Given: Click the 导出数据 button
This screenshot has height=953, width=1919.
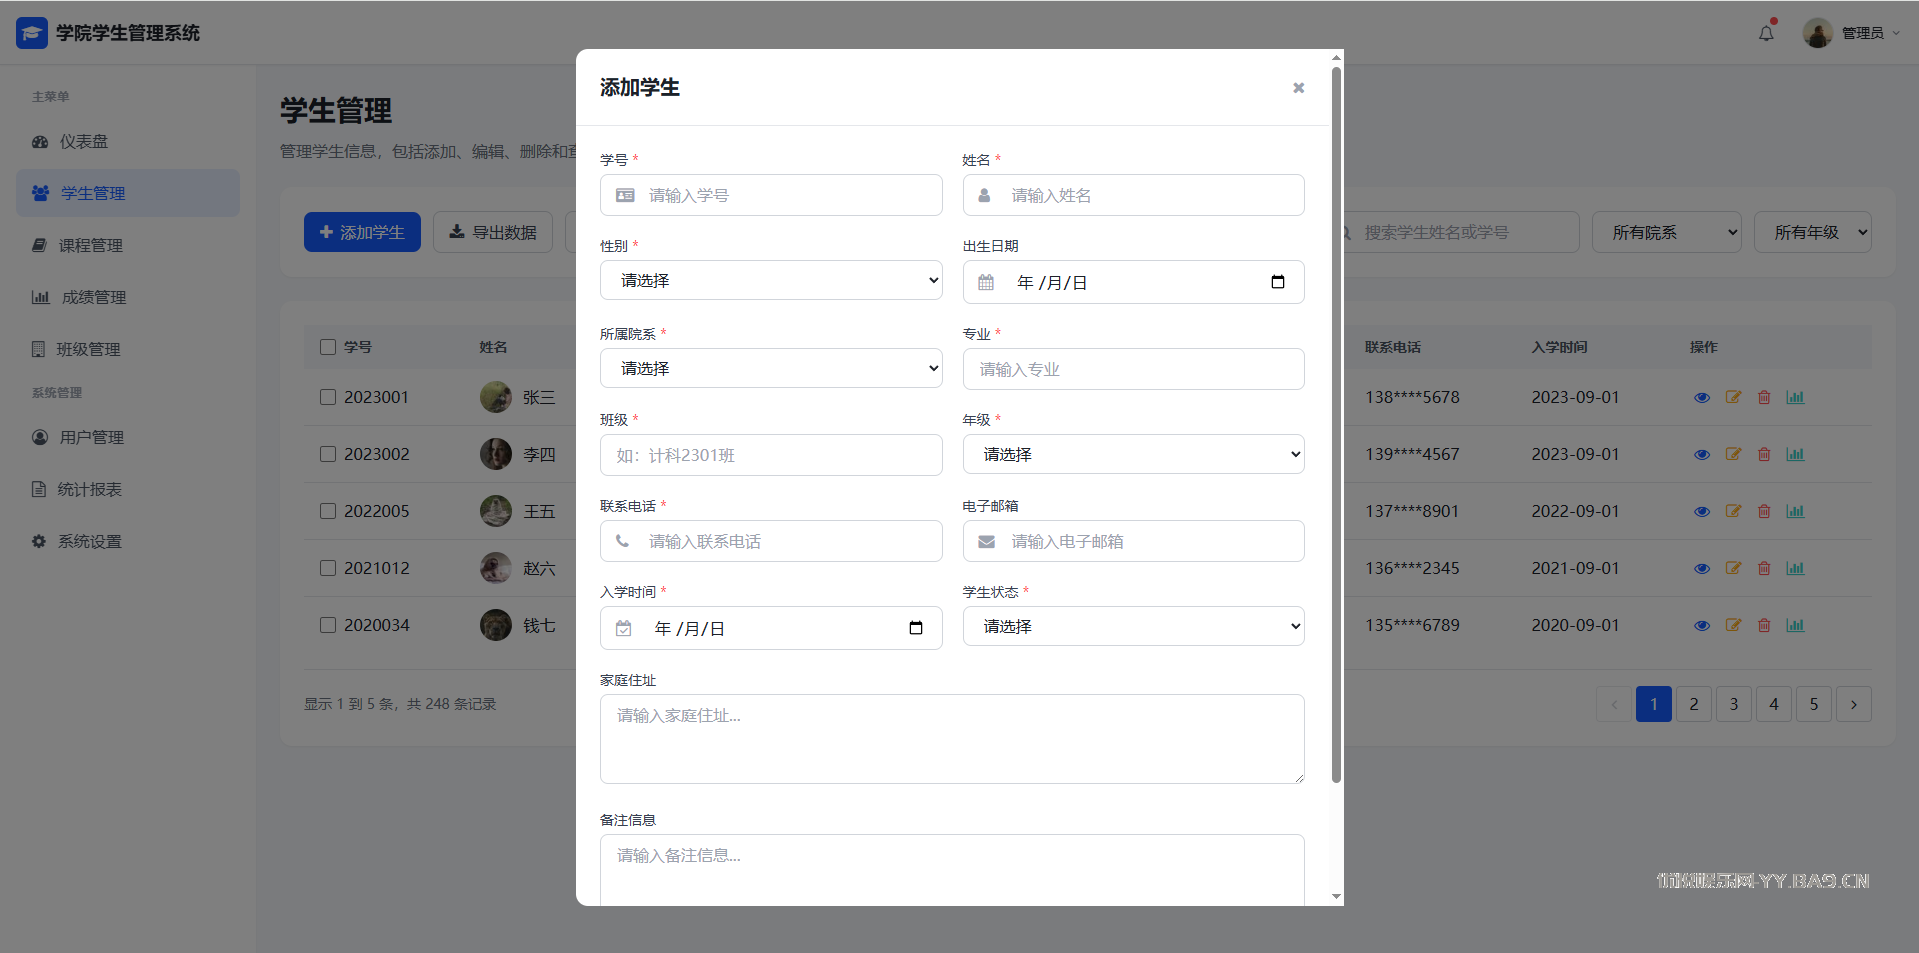Looking at the screenshot, I should (x=493, y=232).
